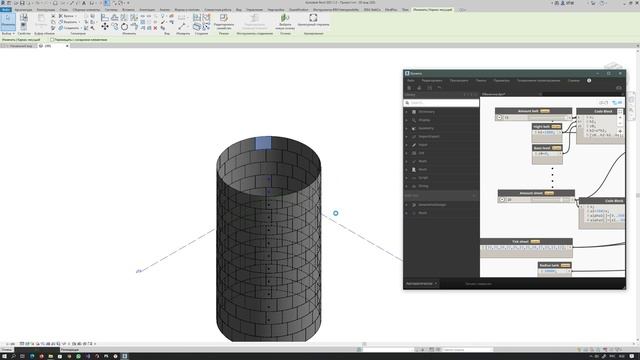Expand Amount belt slider node options
640x360 pixels.
499,118
